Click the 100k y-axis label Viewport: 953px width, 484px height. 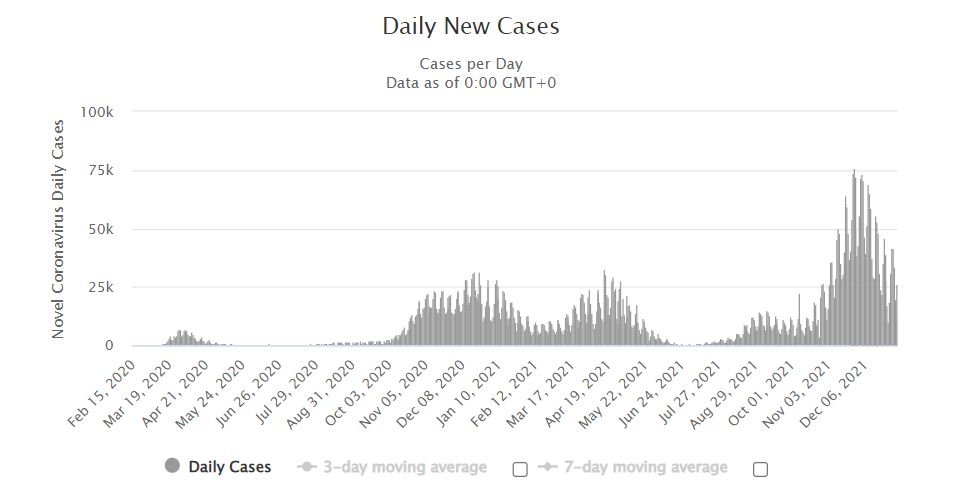(97, 112)
